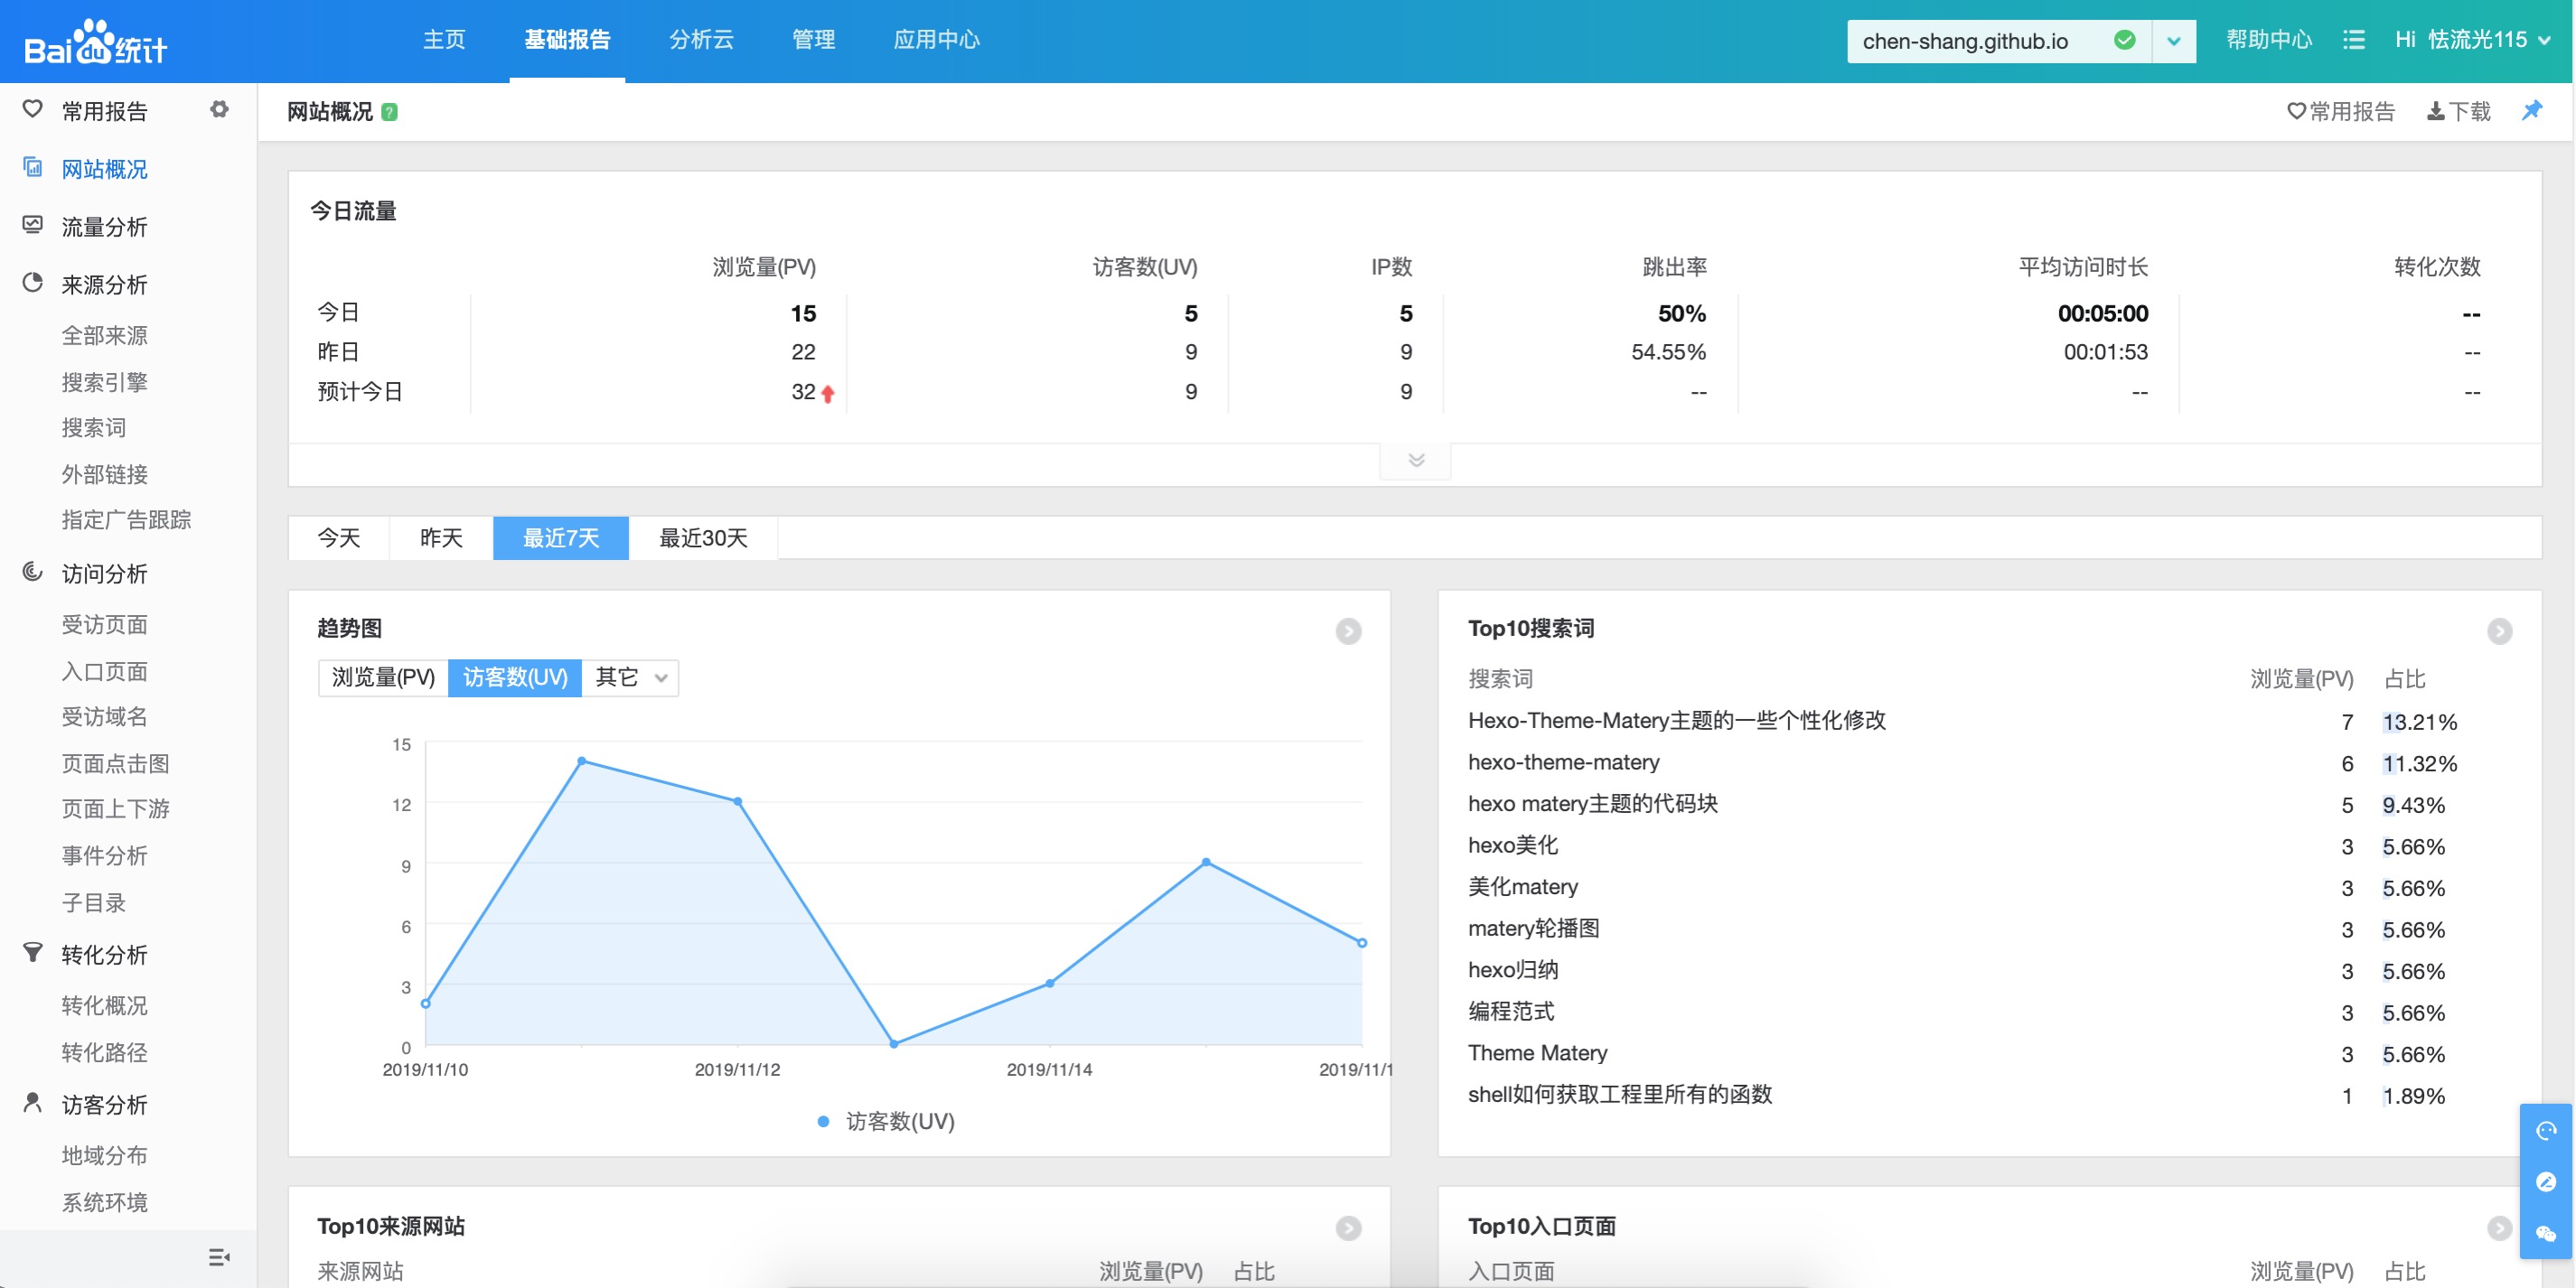Open the 分析云 top navigation item
Viewport: 2576px width, 1288px height.
701,40
